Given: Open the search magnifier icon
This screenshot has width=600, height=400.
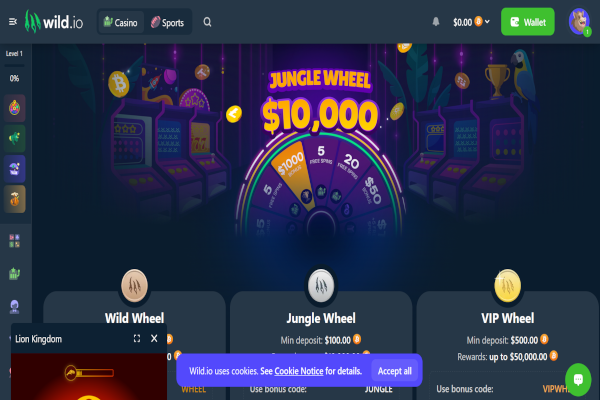Looking at the screenshot, I should click(x=207, y=22).
